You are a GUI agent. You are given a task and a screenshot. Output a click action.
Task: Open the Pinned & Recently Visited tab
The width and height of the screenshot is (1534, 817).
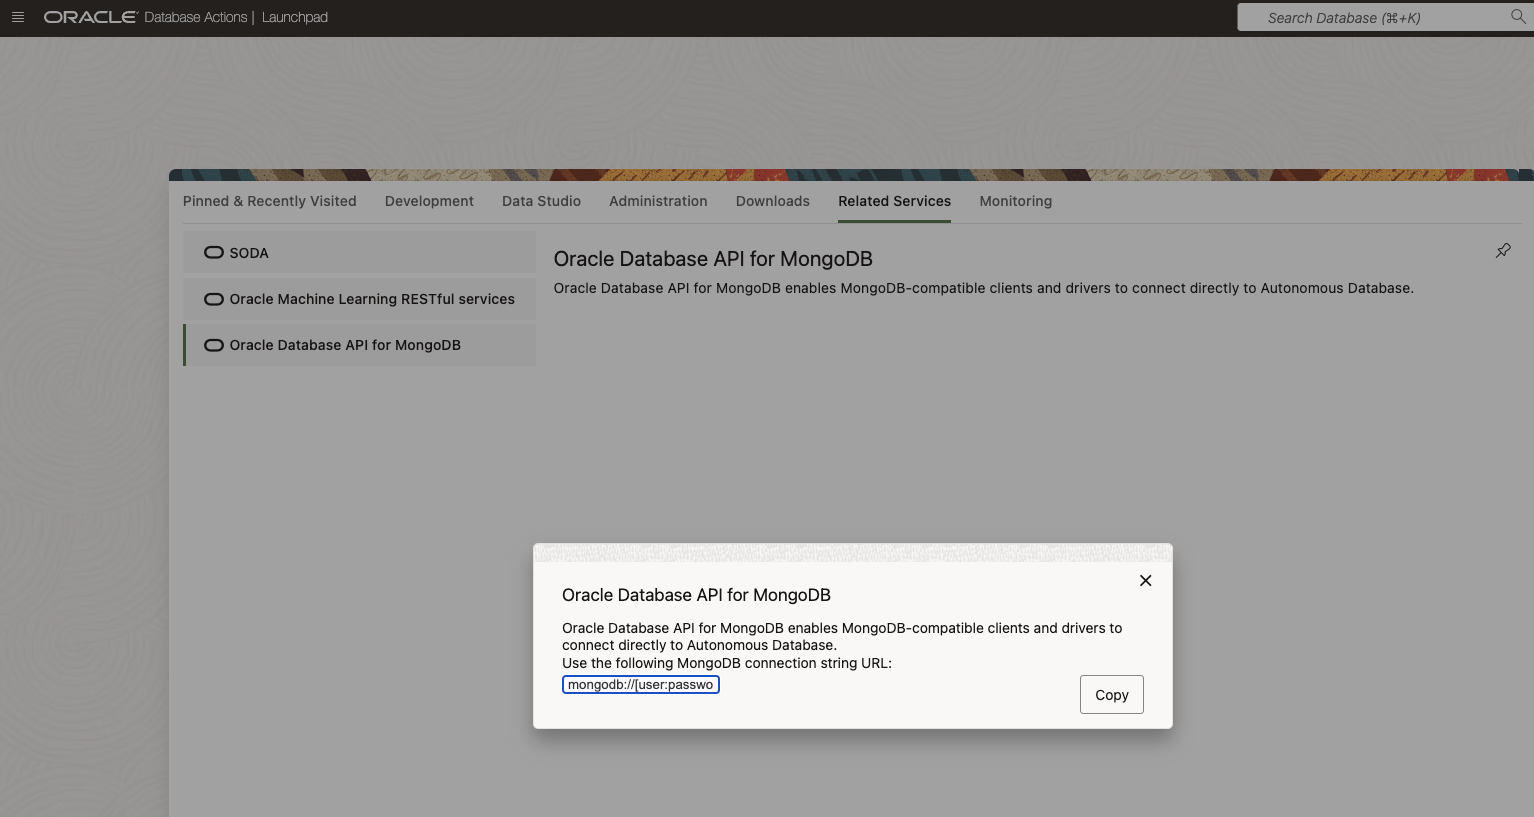pos(269,201)
